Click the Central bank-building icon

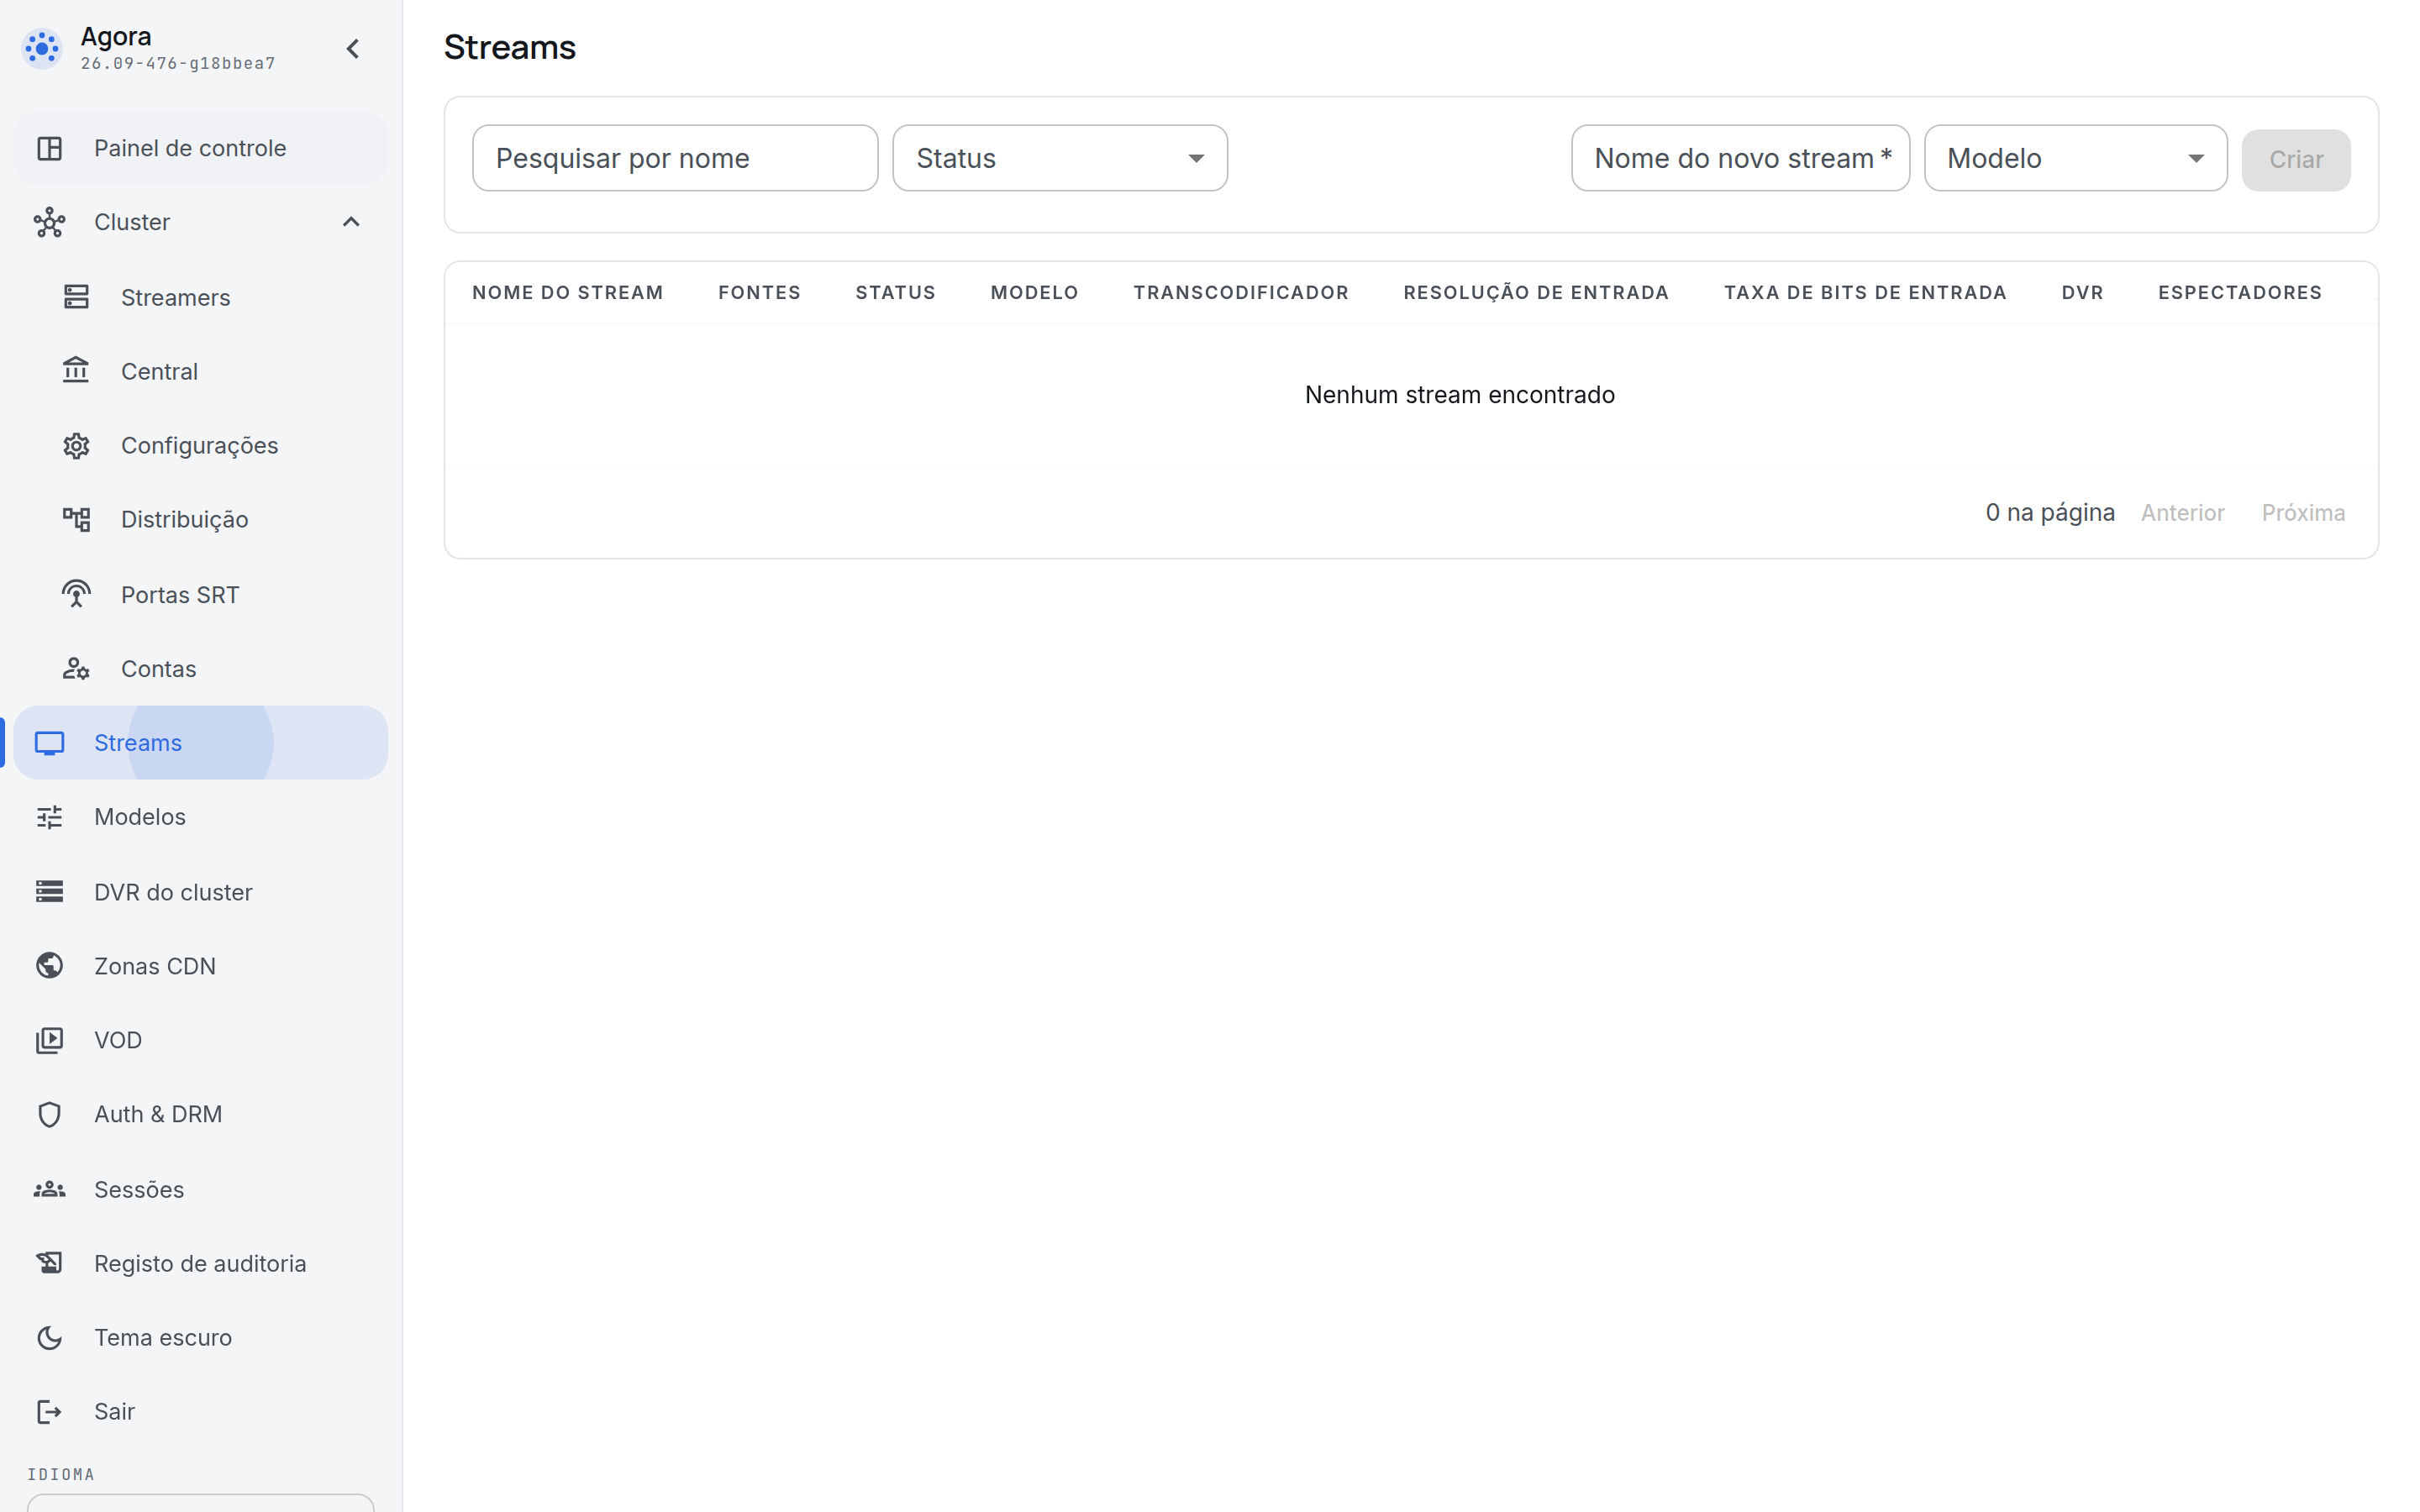click(77, 371)
